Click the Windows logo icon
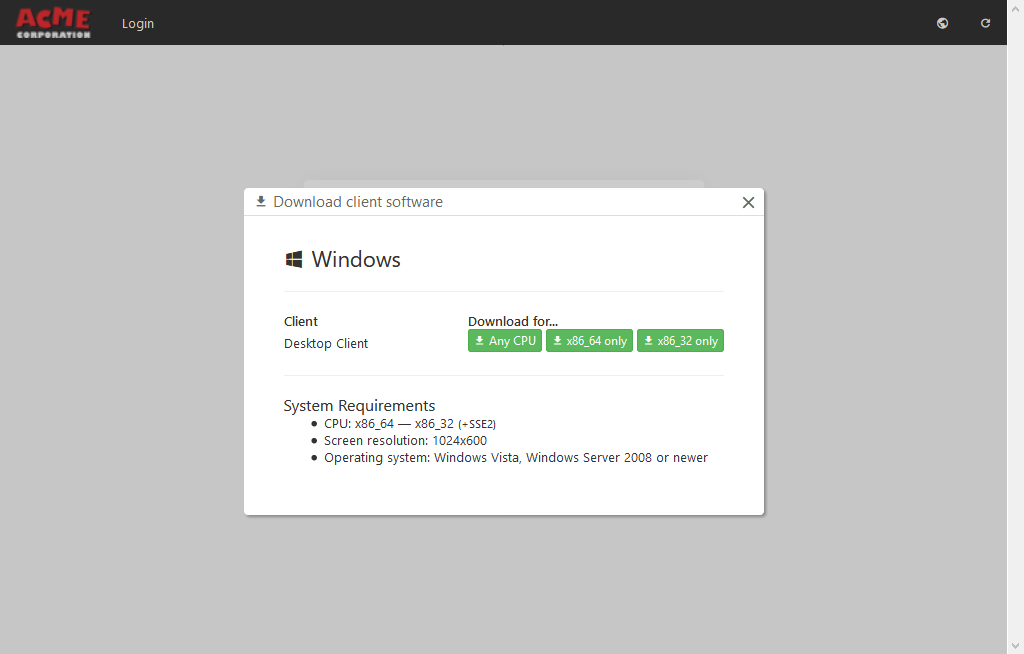1024x654 pixels. coord(294,259)
